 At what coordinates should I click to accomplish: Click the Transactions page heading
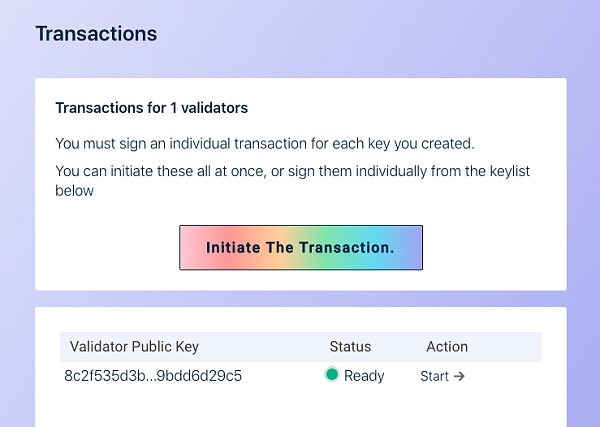(96, 33)
